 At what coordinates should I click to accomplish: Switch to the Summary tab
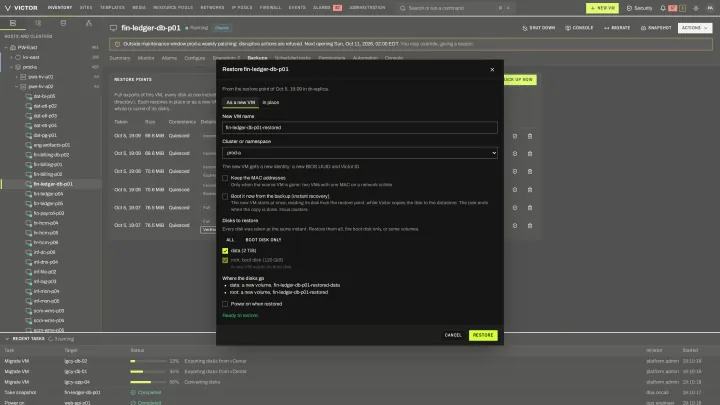120,58
